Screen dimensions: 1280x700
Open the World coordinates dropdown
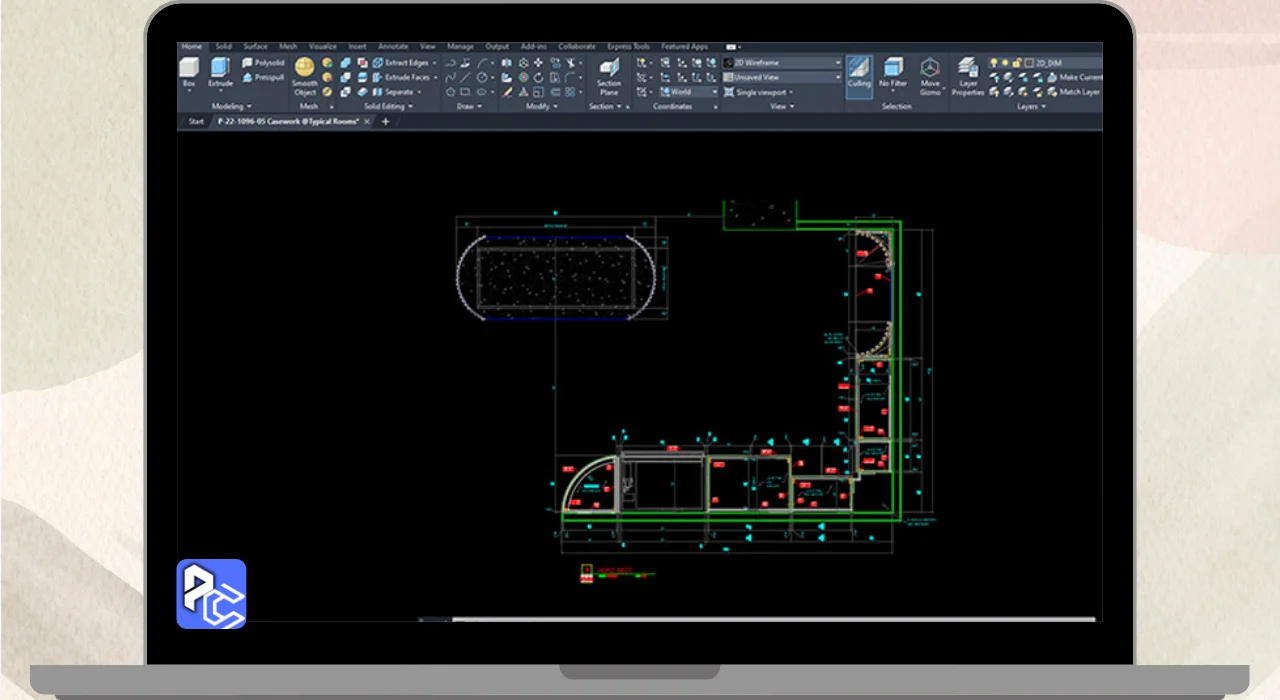point(692,92)
